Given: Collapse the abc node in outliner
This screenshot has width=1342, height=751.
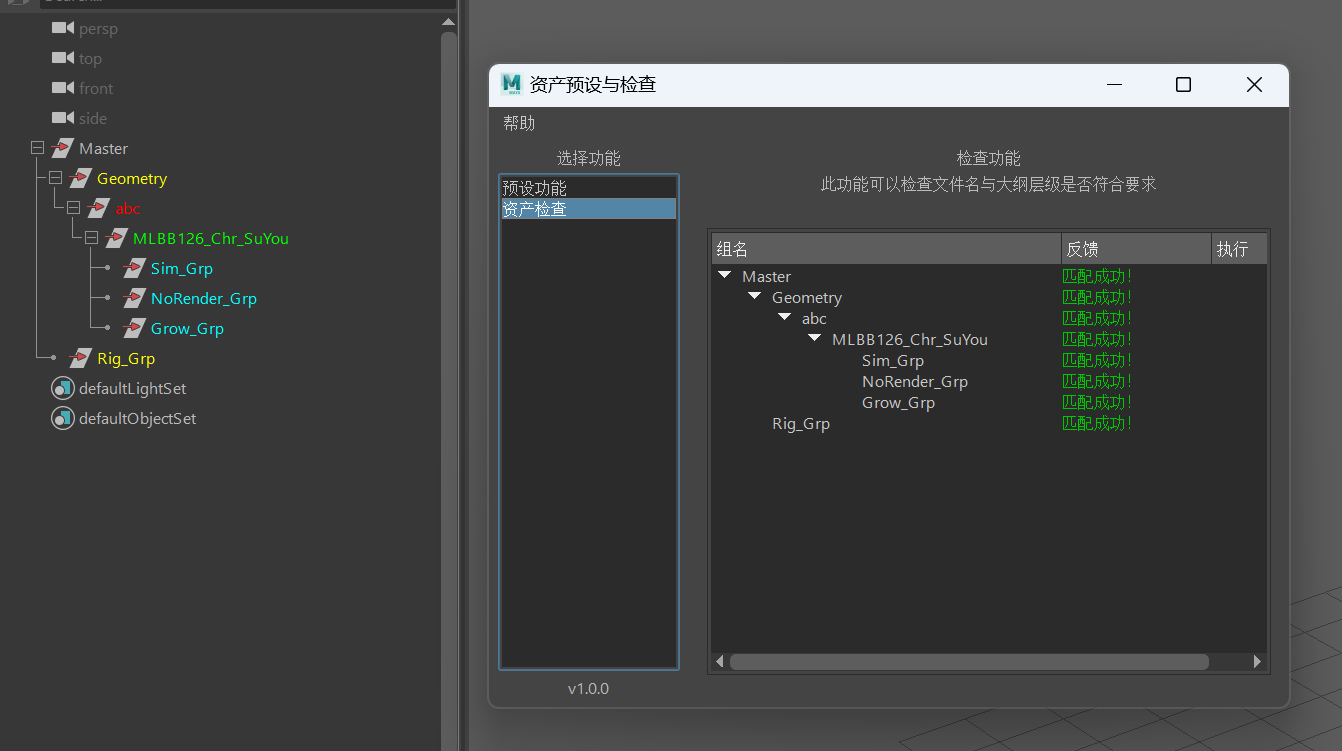Looking at the screenshot, I should coord(73,208).
